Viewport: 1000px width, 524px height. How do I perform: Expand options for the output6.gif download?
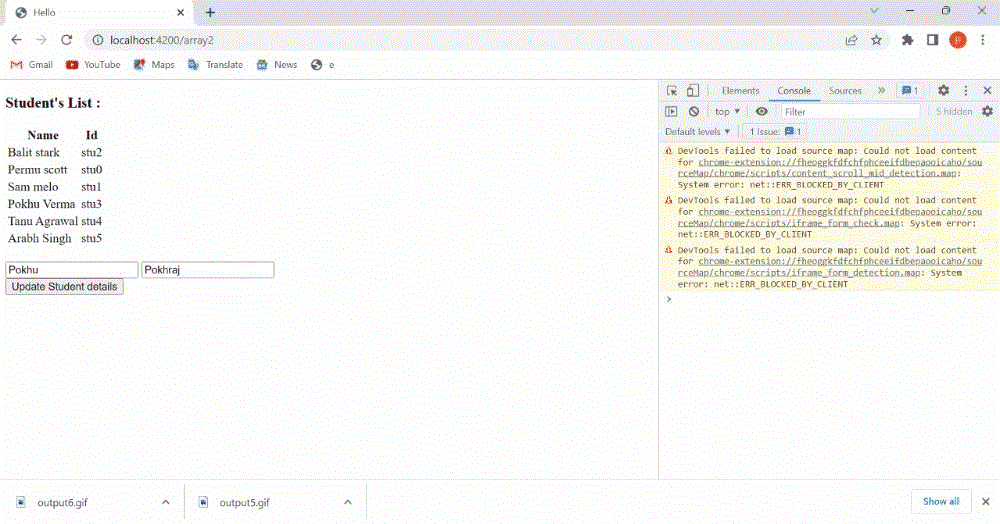coord(166,502)
